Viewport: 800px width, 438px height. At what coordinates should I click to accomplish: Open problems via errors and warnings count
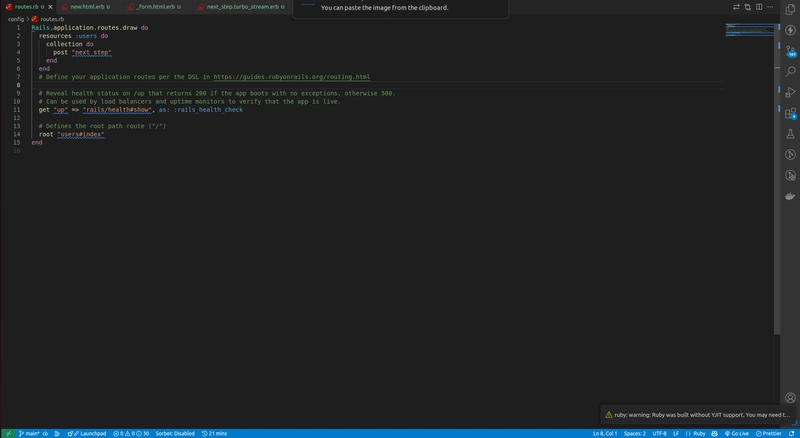pyautogui.click(x=131, y=433)
